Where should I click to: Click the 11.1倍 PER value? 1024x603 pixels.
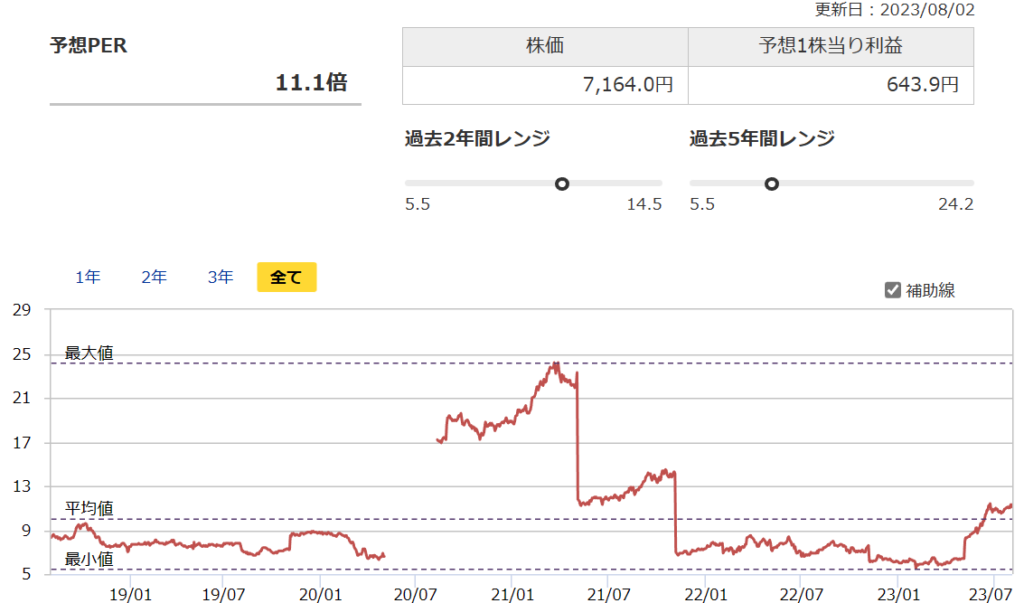312,82
